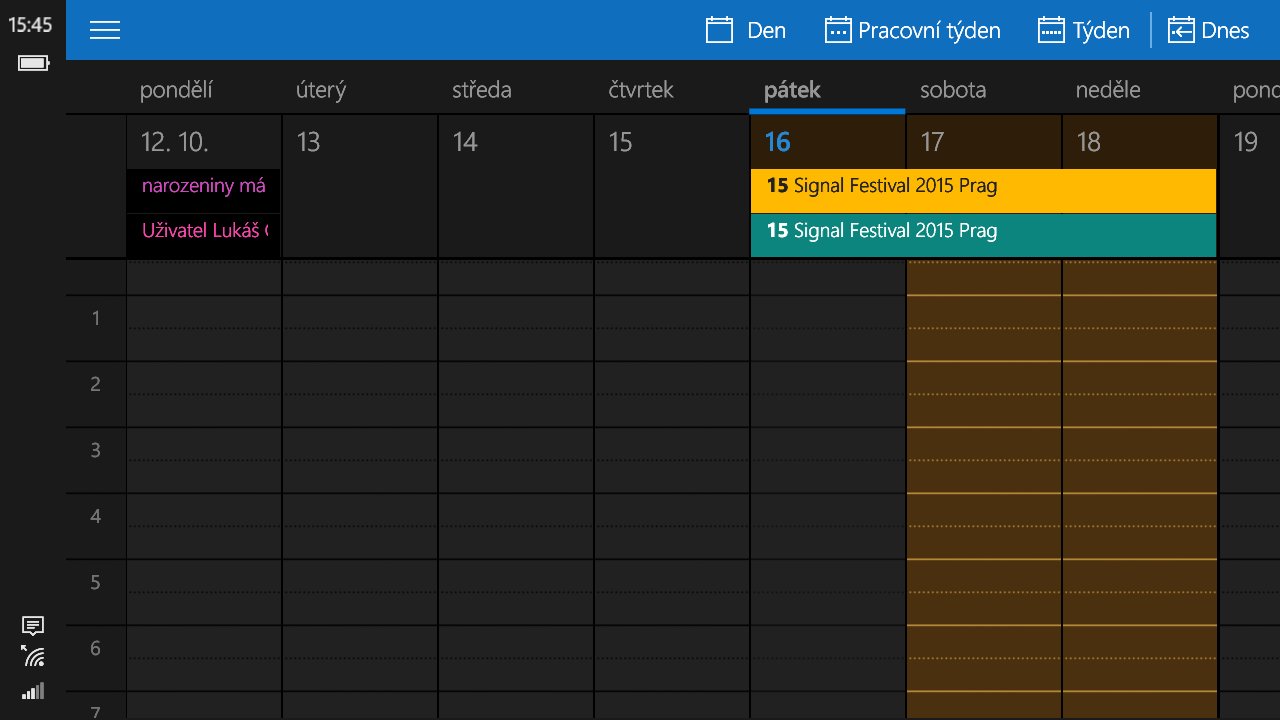
Task: Click the Wi-Fi status icon
Action: (33, 656)
